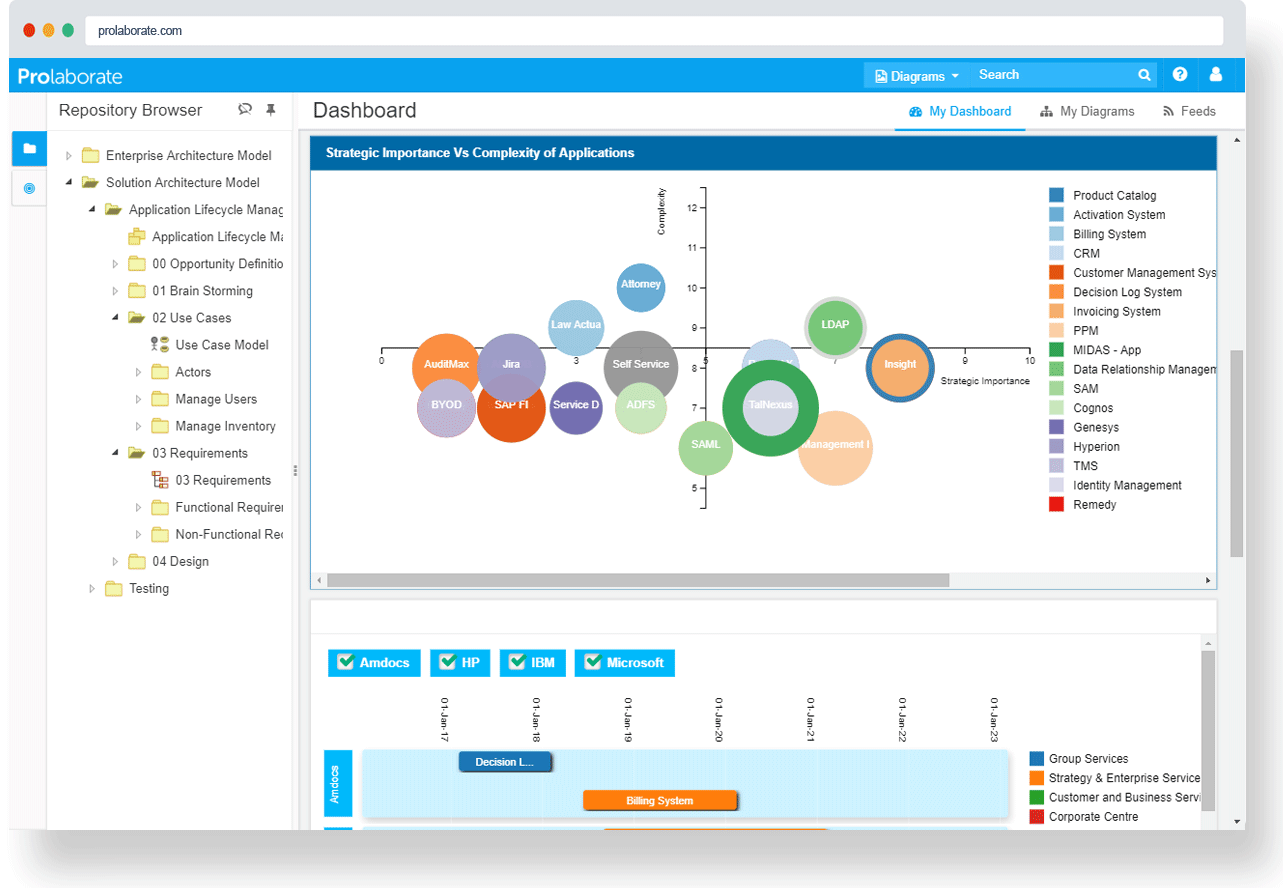Expand 01 Brain Storming folder
Screen dimensions: 1283x888
115,291
